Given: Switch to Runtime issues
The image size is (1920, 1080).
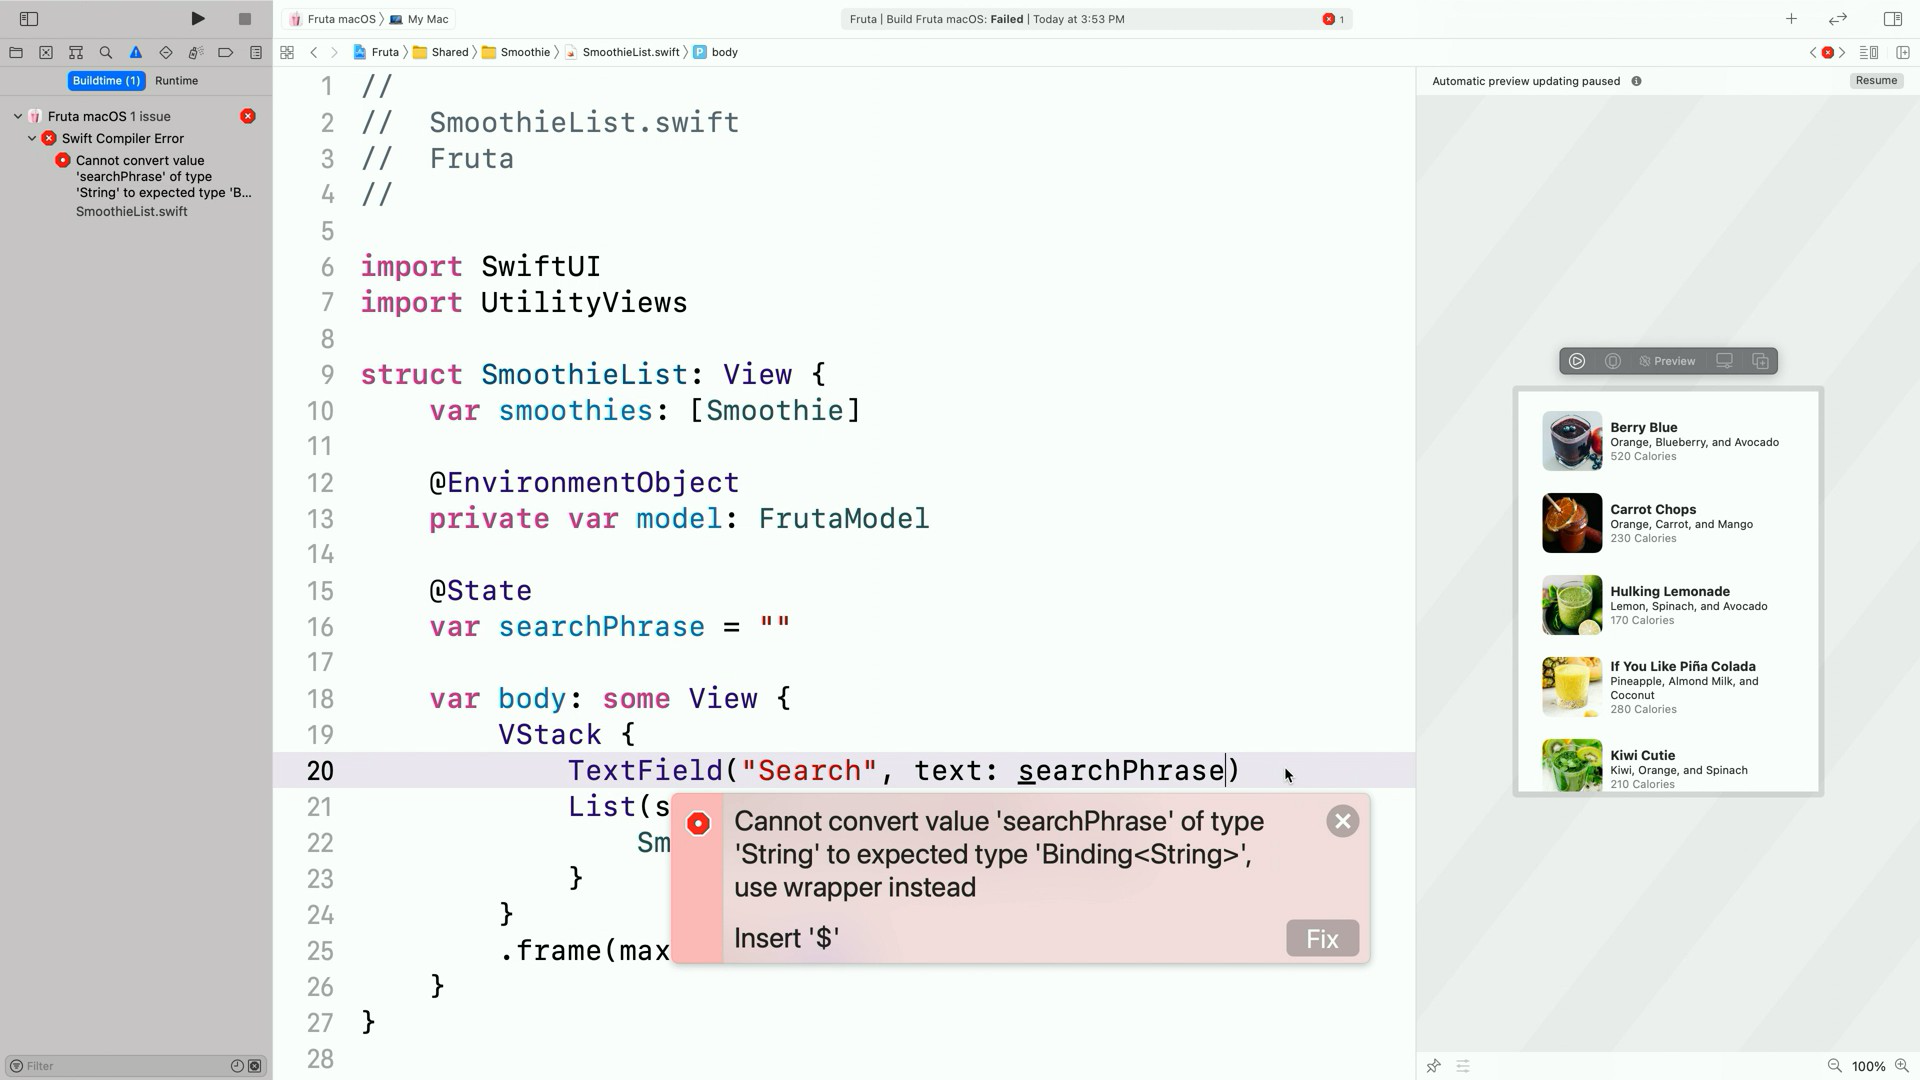Looking at the screenshot, I should click(176, 80).
